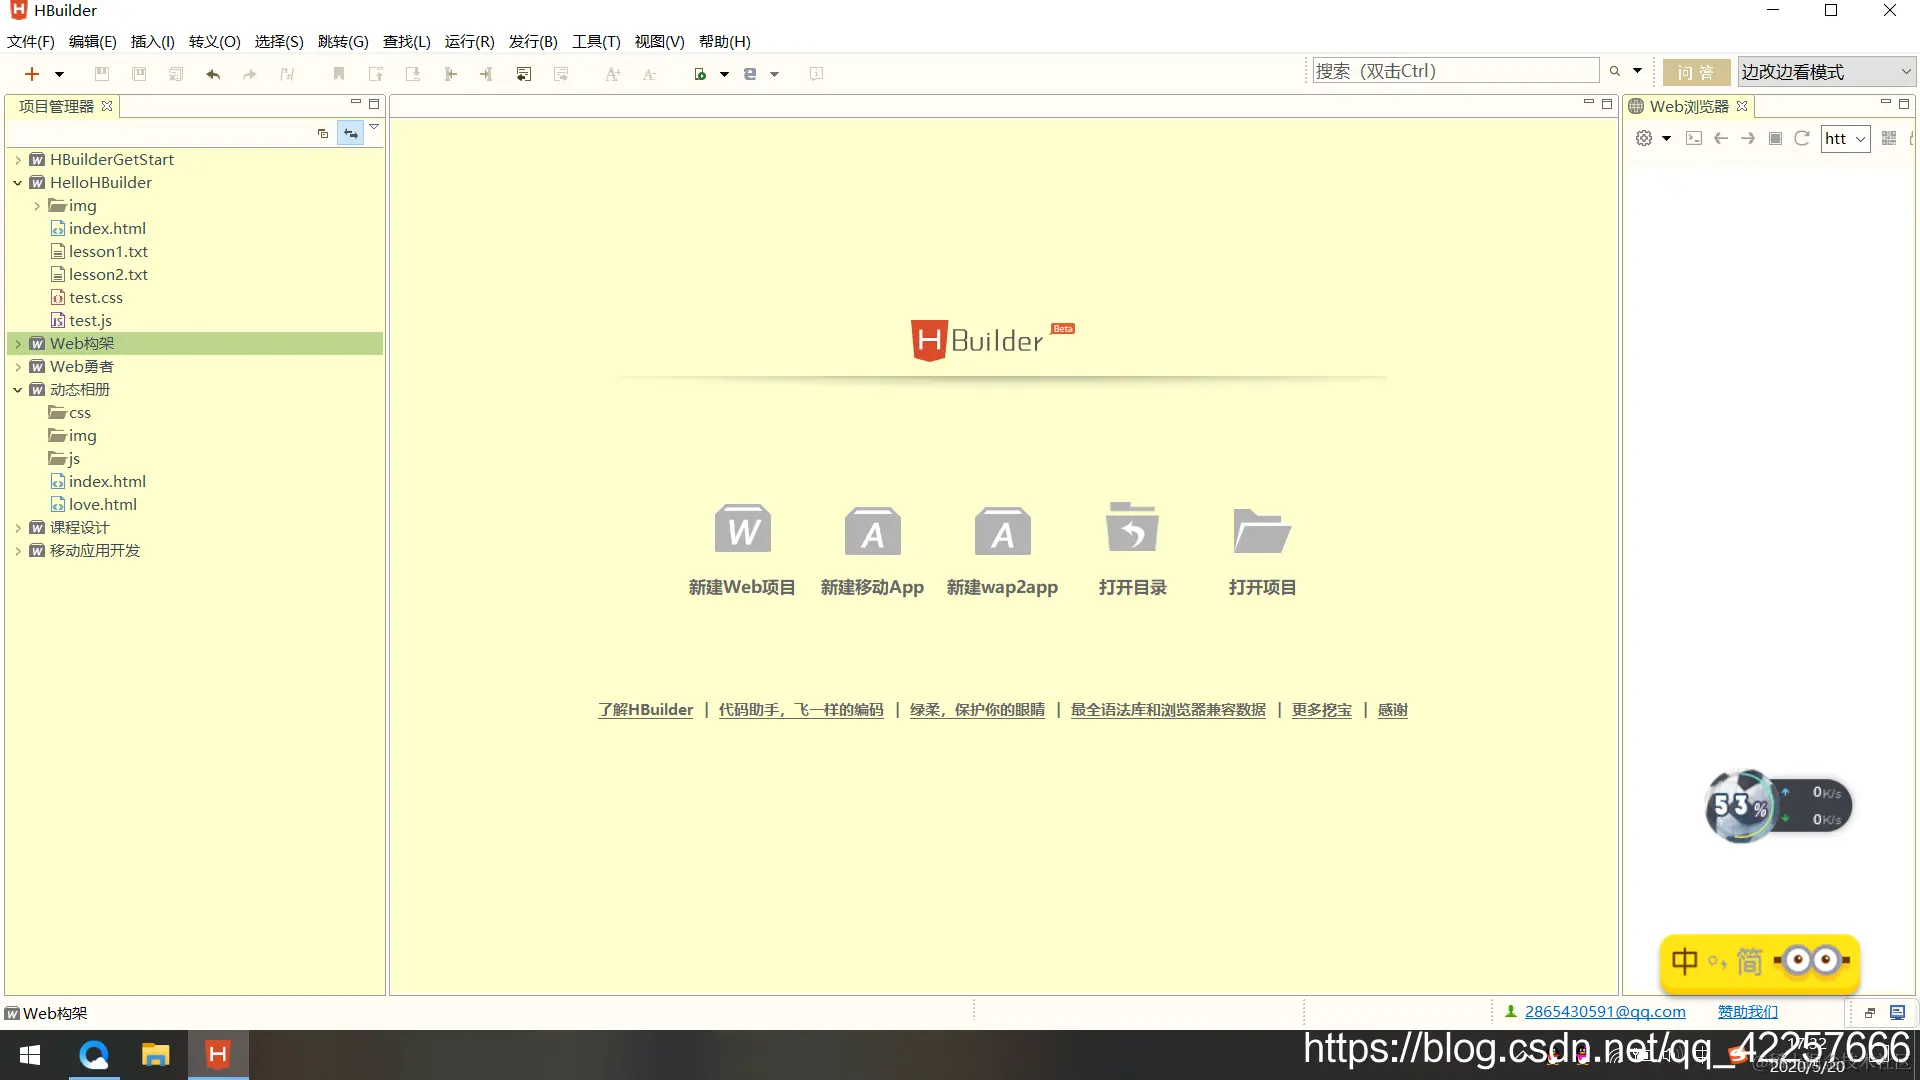Viewport: 1920px width, 1080px height.
Task: Open a new file with the plus icon
Action: (x=30, y=73)
